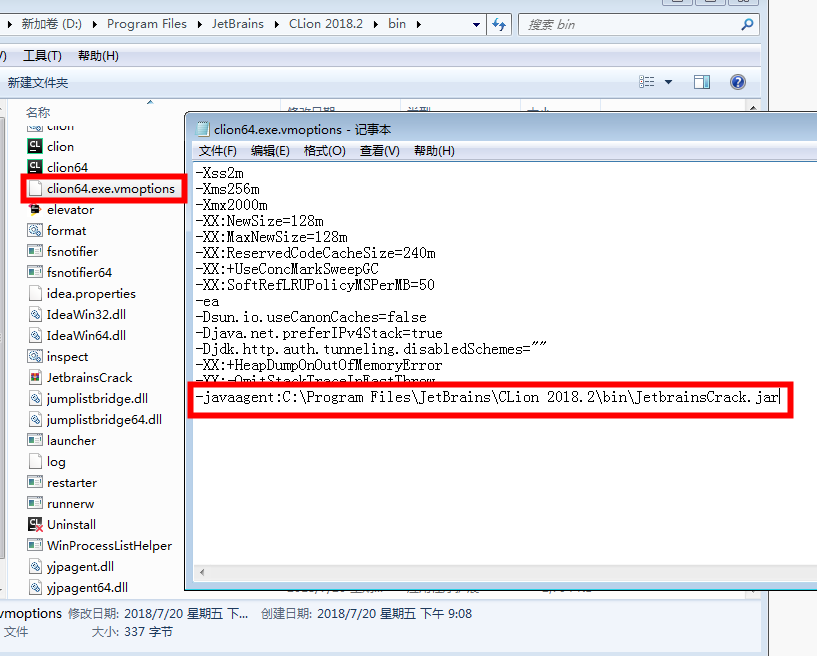
Task: Select the WinProcessListHelper executable icon
Action: tap(35, 546)
